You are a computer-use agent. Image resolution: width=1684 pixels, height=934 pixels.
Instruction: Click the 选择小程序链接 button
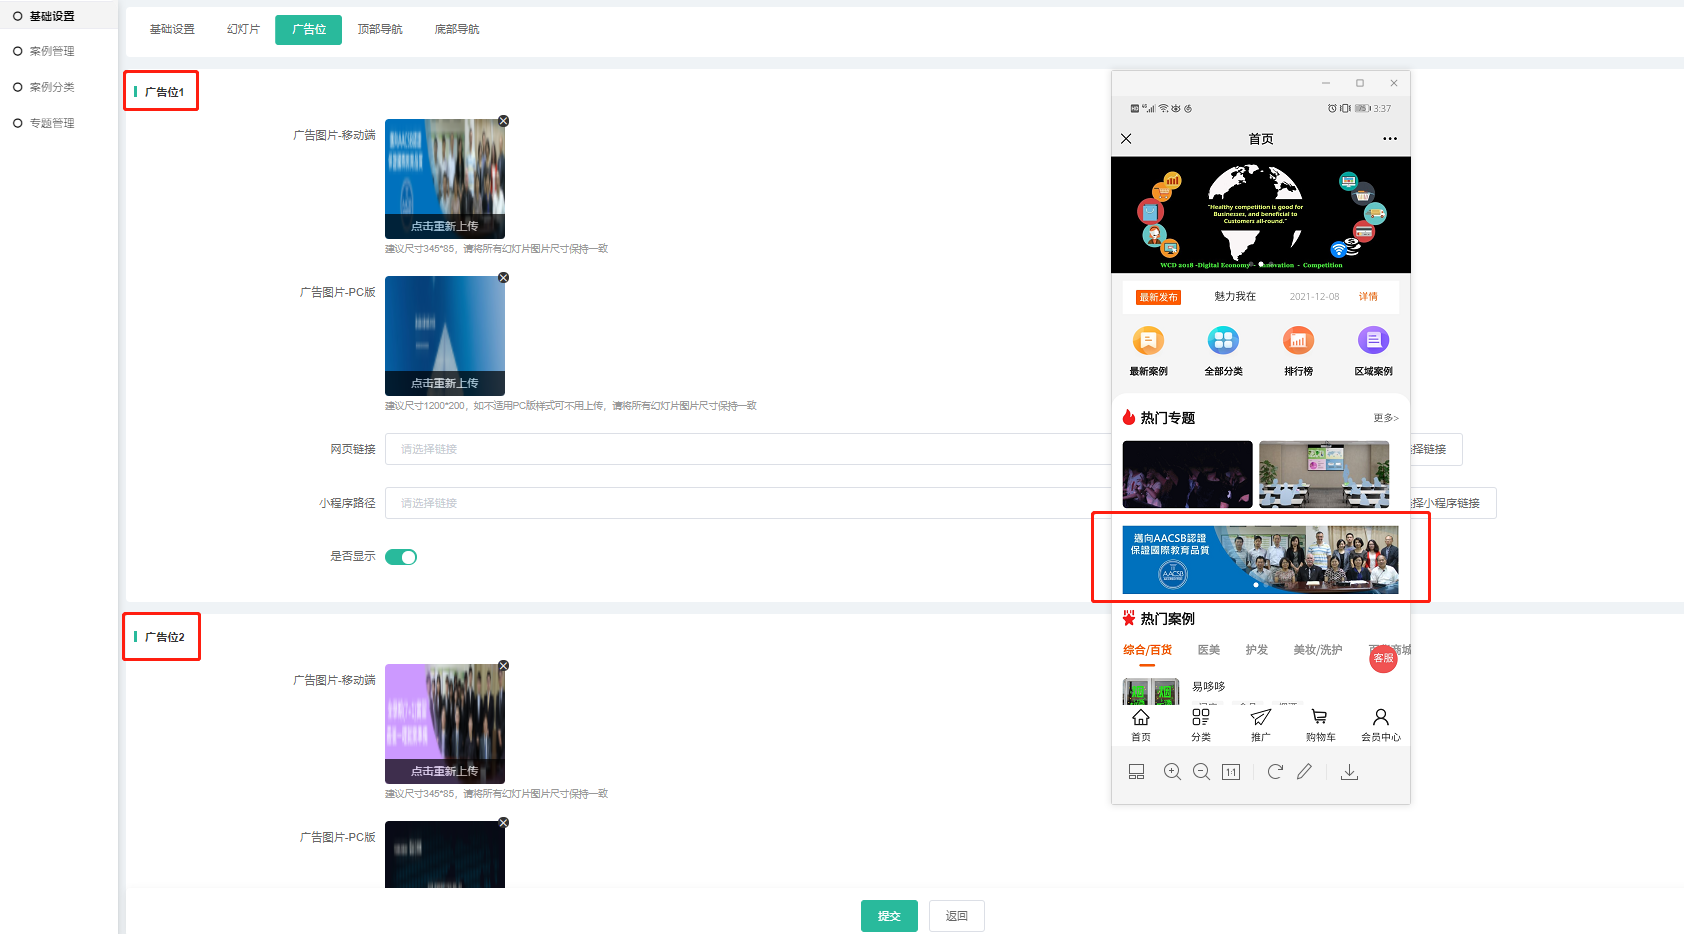click(x=1453, y=503)
